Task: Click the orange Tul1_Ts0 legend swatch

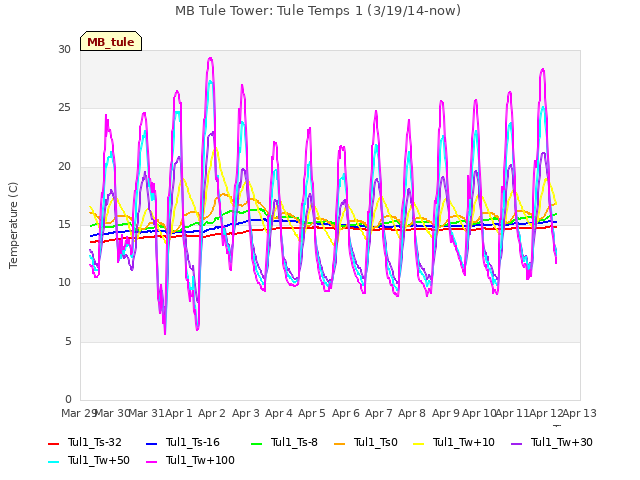Action: click(x=340, y=443)
